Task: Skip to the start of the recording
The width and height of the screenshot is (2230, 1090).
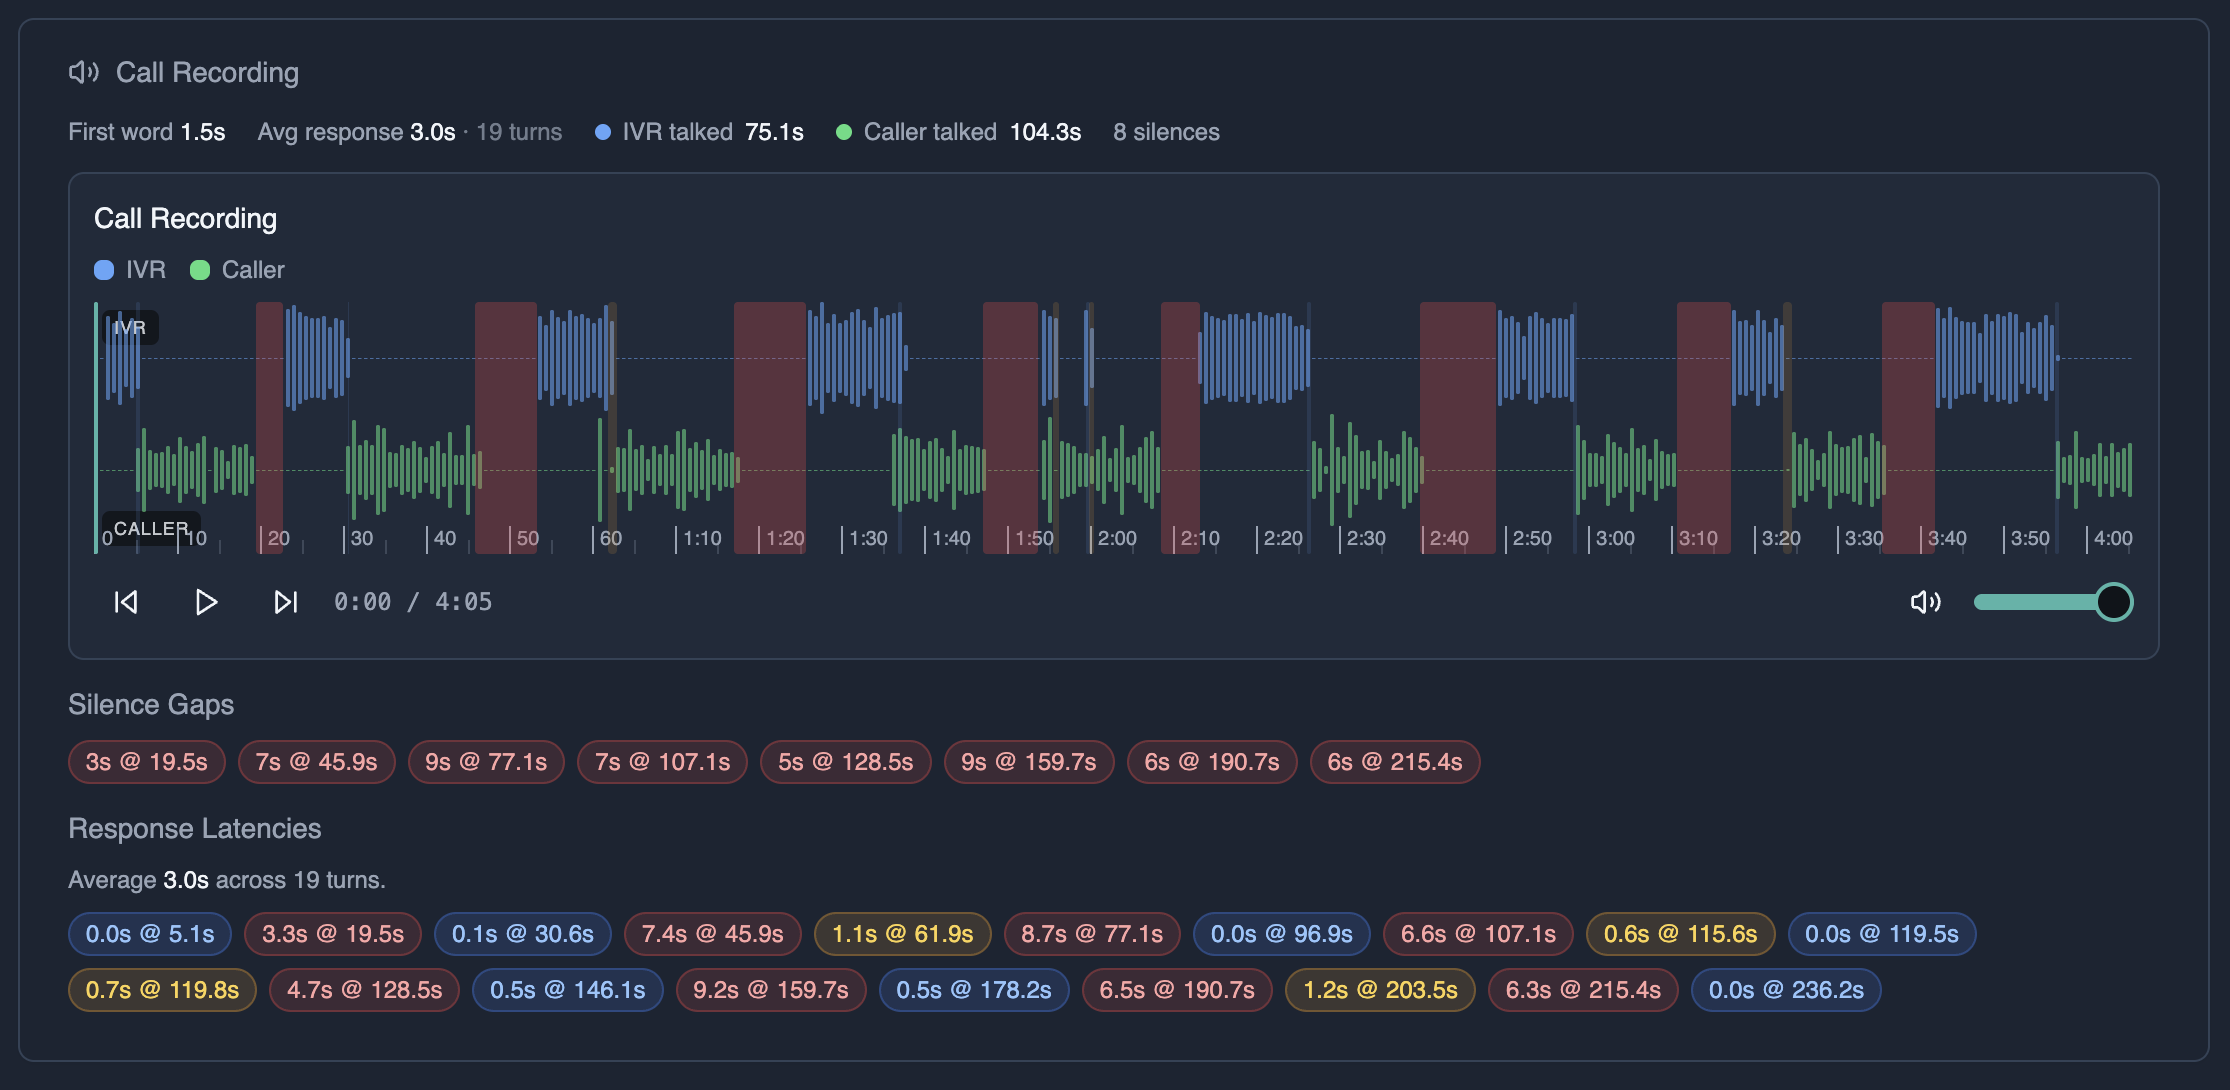Action: click(x=126, y=602)
